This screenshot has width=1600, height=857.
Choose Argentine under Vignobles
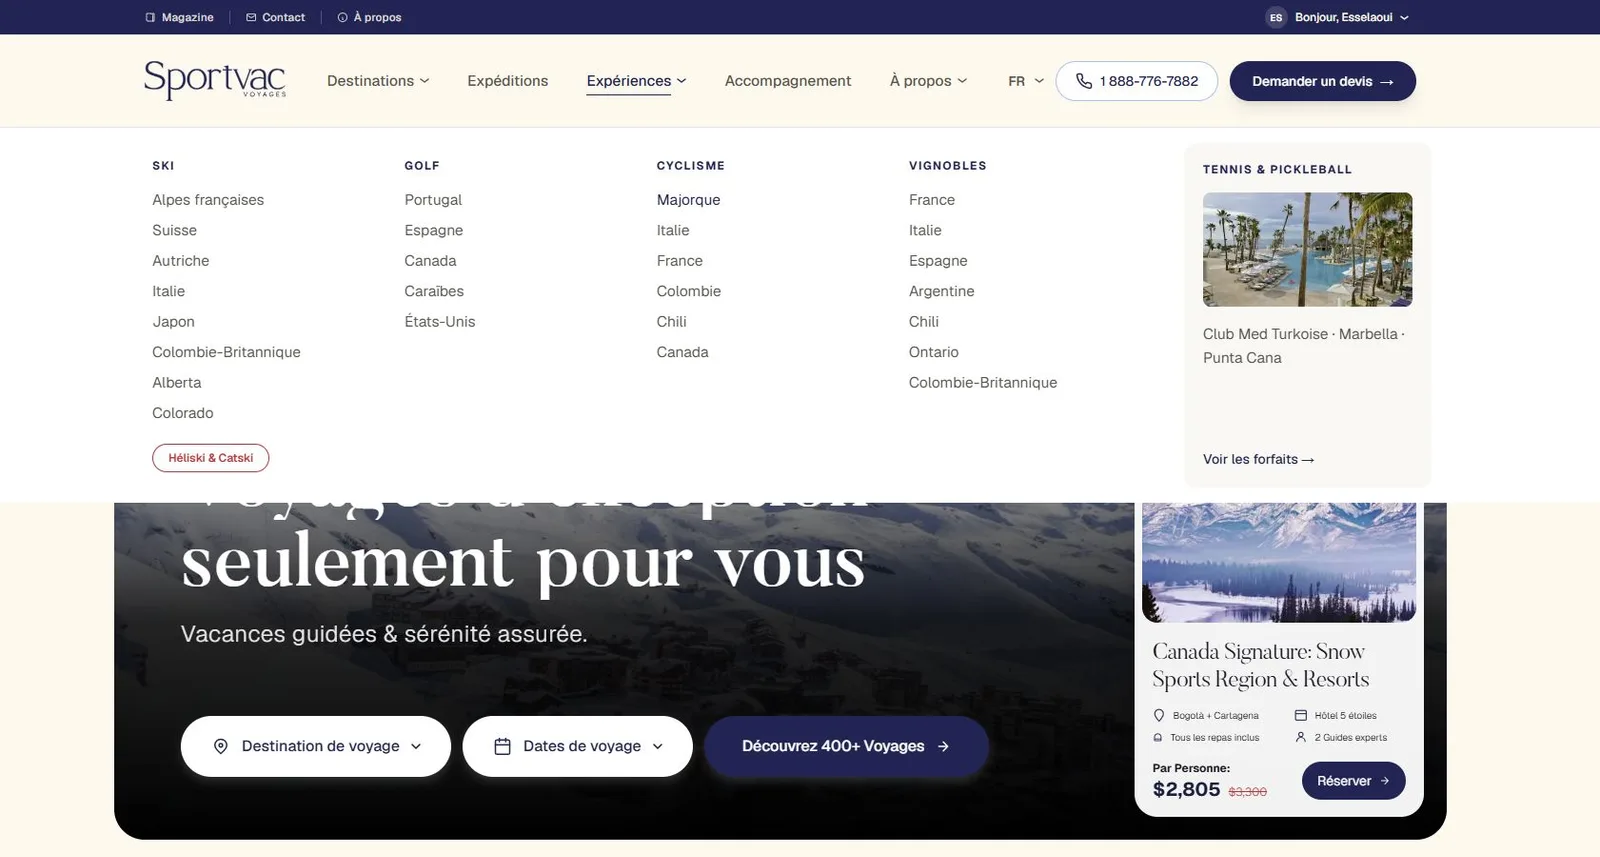(x=942, y=291)
